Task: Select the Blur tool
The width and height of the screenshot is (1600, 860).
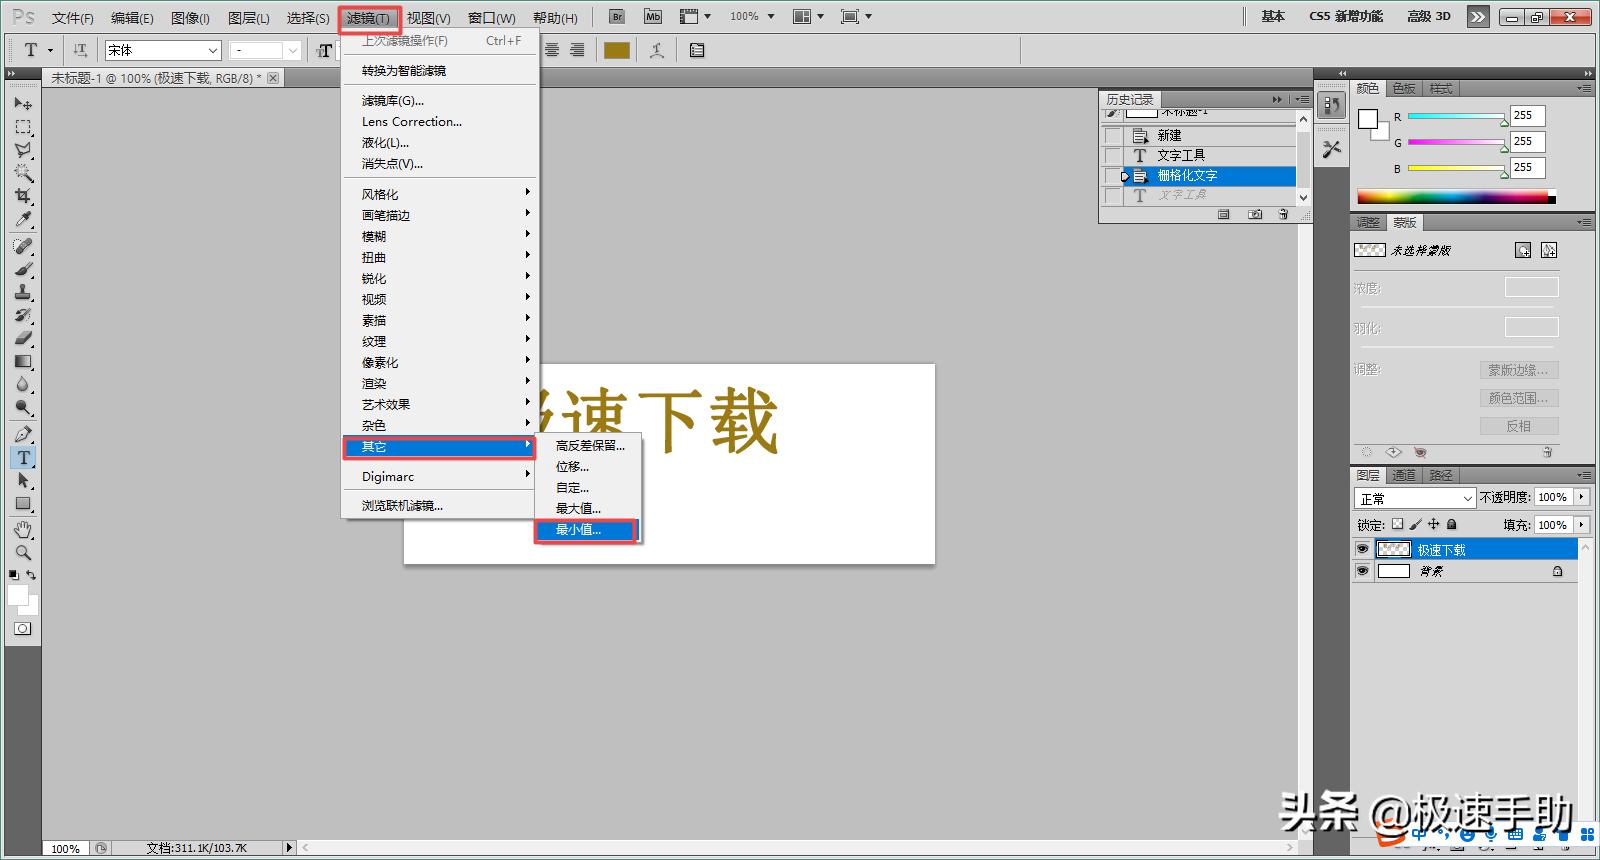Action: pyautogui.click(x=23, y=384)
